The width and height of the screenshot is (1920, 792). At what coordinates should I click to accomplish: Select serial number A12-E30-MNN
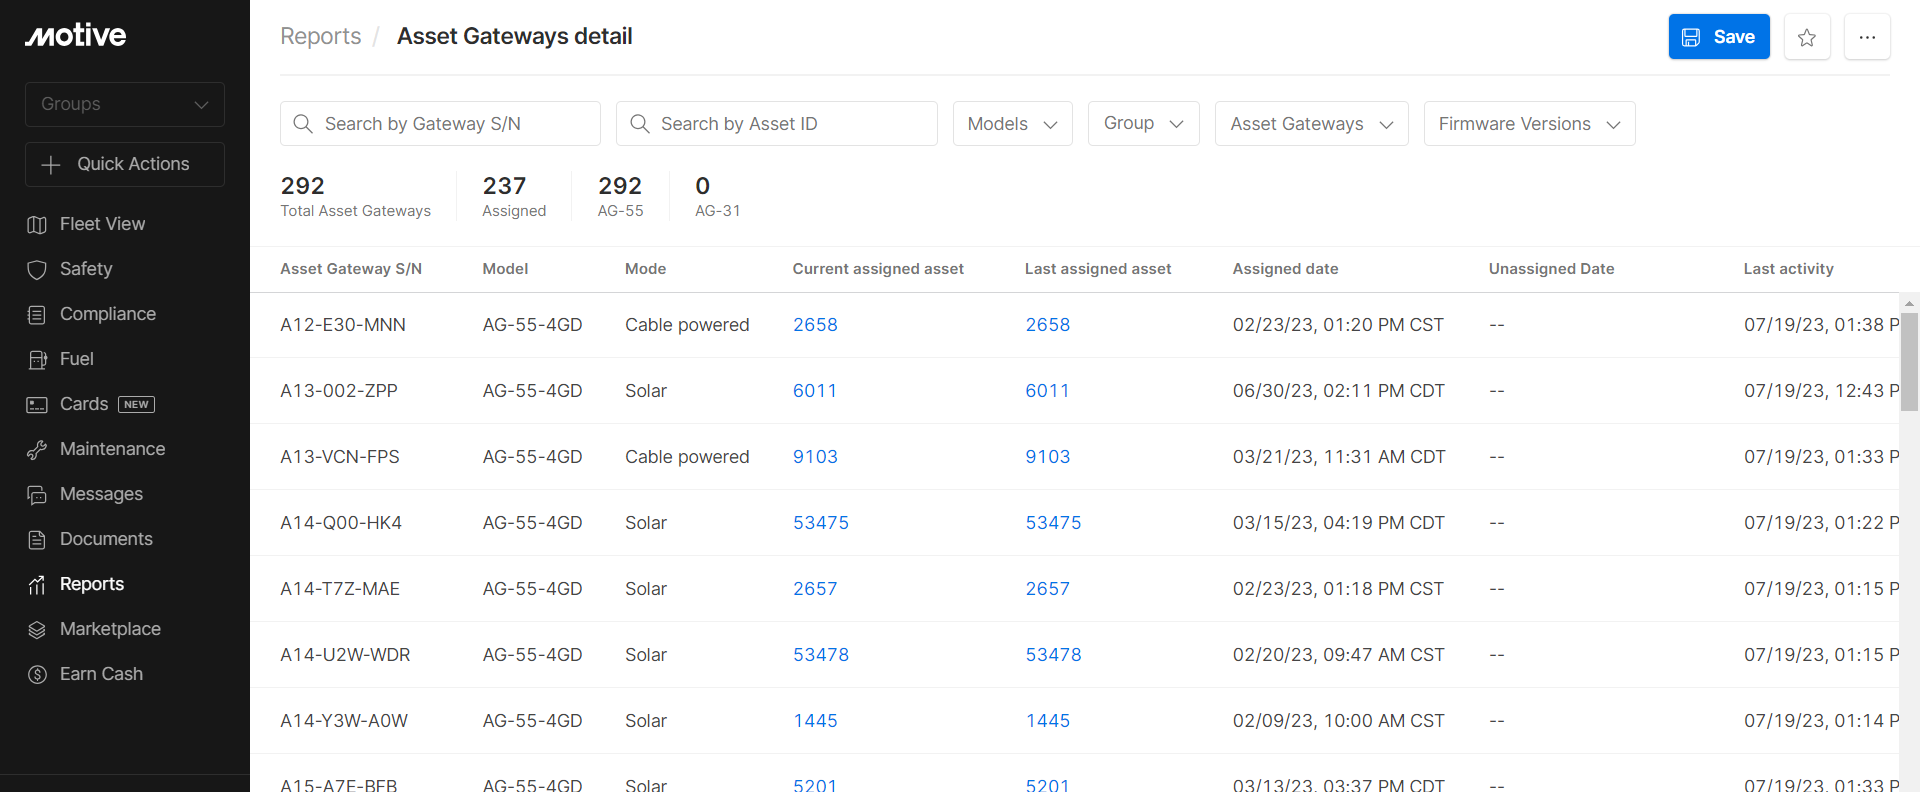click(x=343, y=325)
